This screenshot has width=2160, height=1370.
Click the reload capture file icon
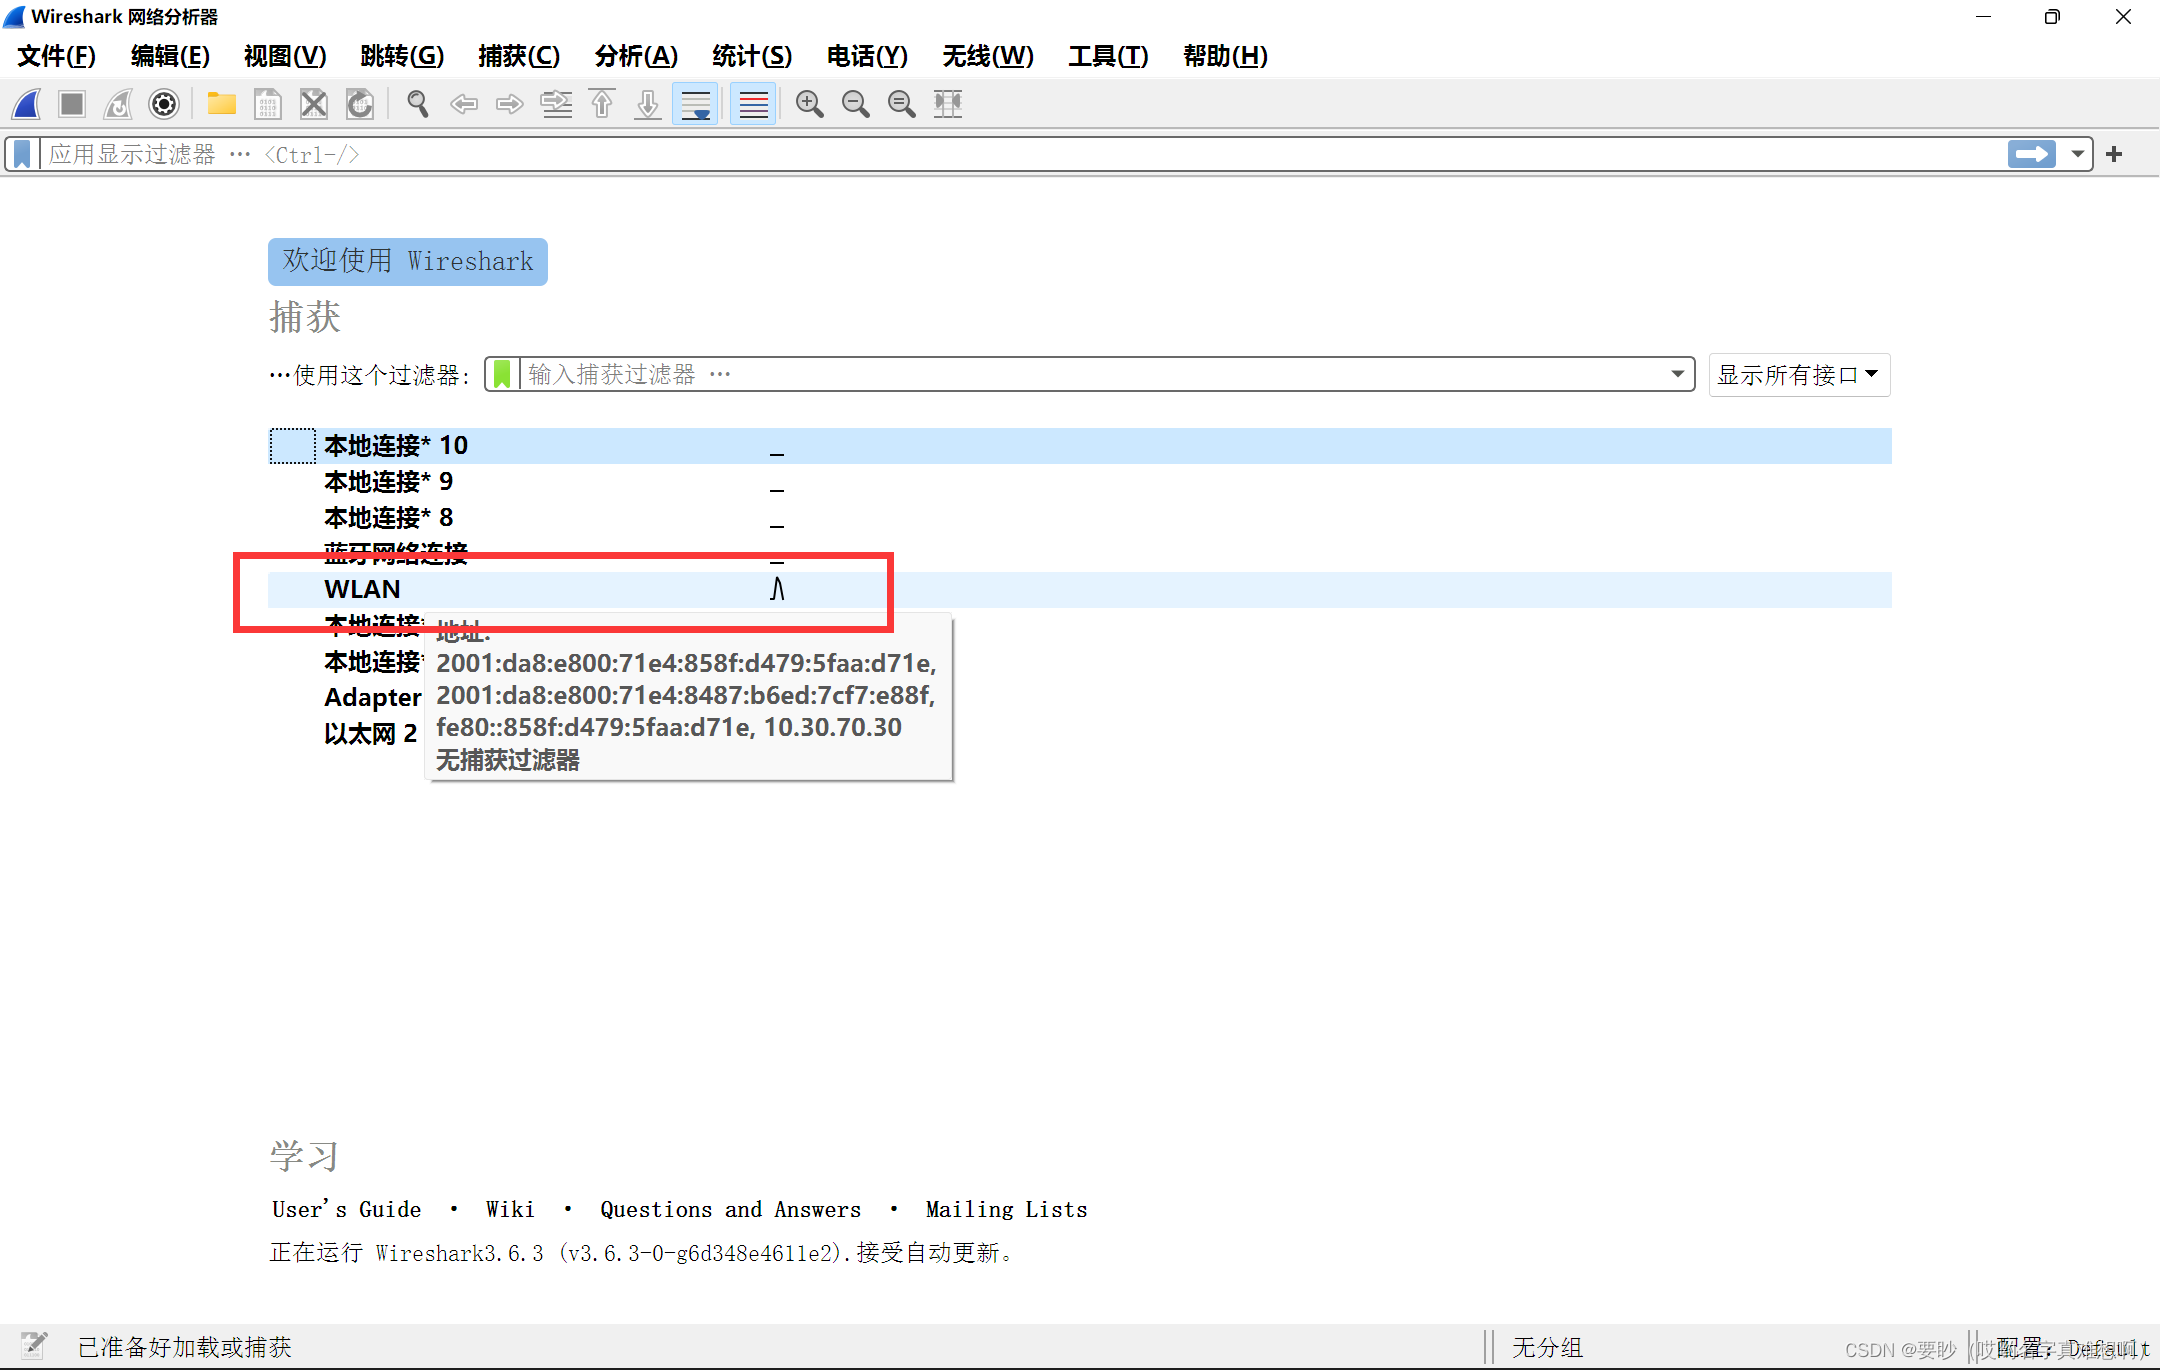click(x=360, y=104)
